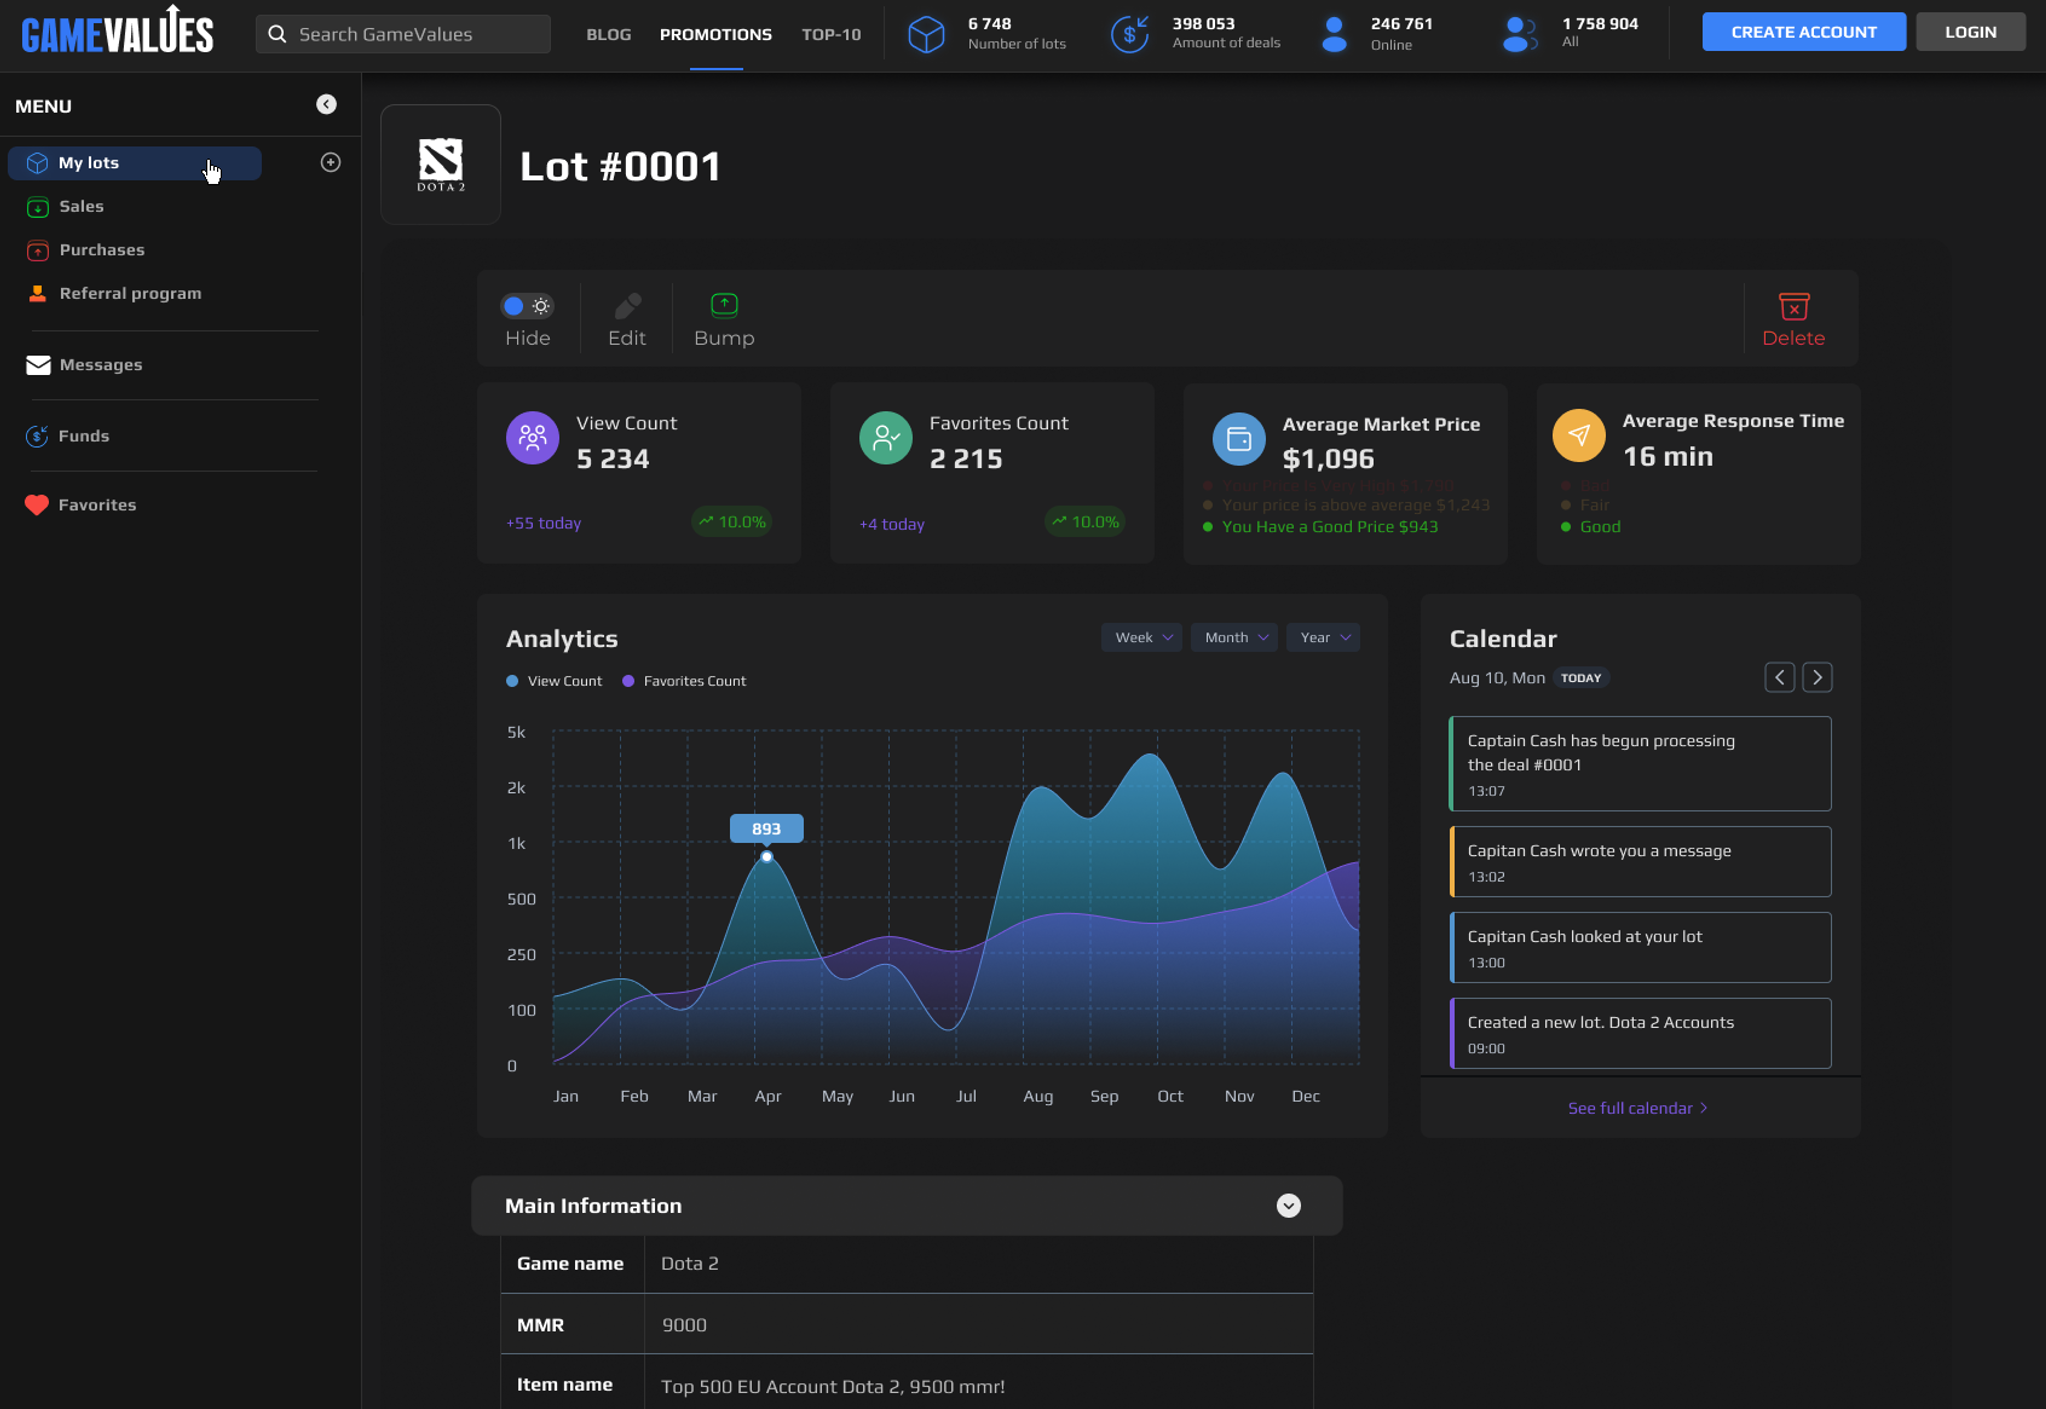Toggle the Hide lot switch
Screen dimensions: 2046x1409
tap(527, 306)
